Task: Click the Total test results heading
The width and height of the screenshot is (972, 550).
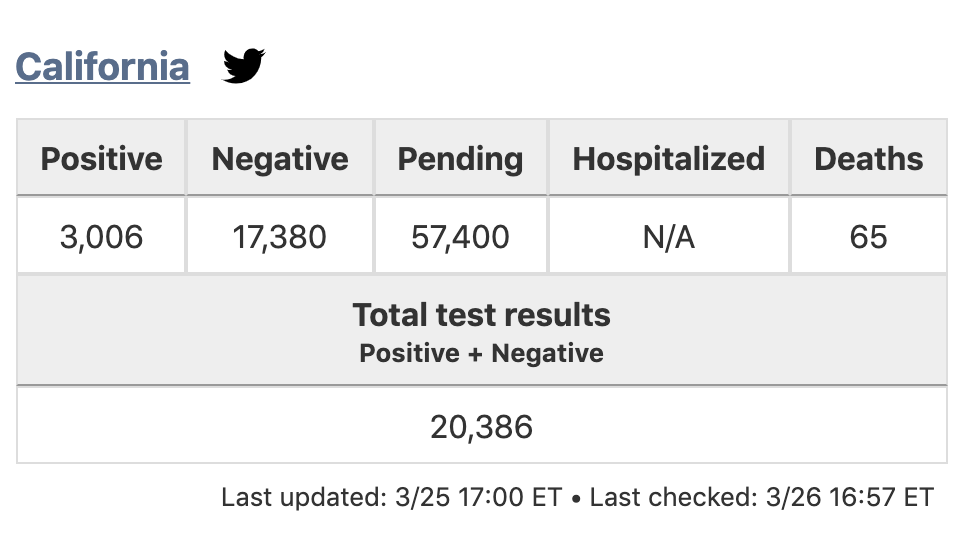Action: coord(482,314)
